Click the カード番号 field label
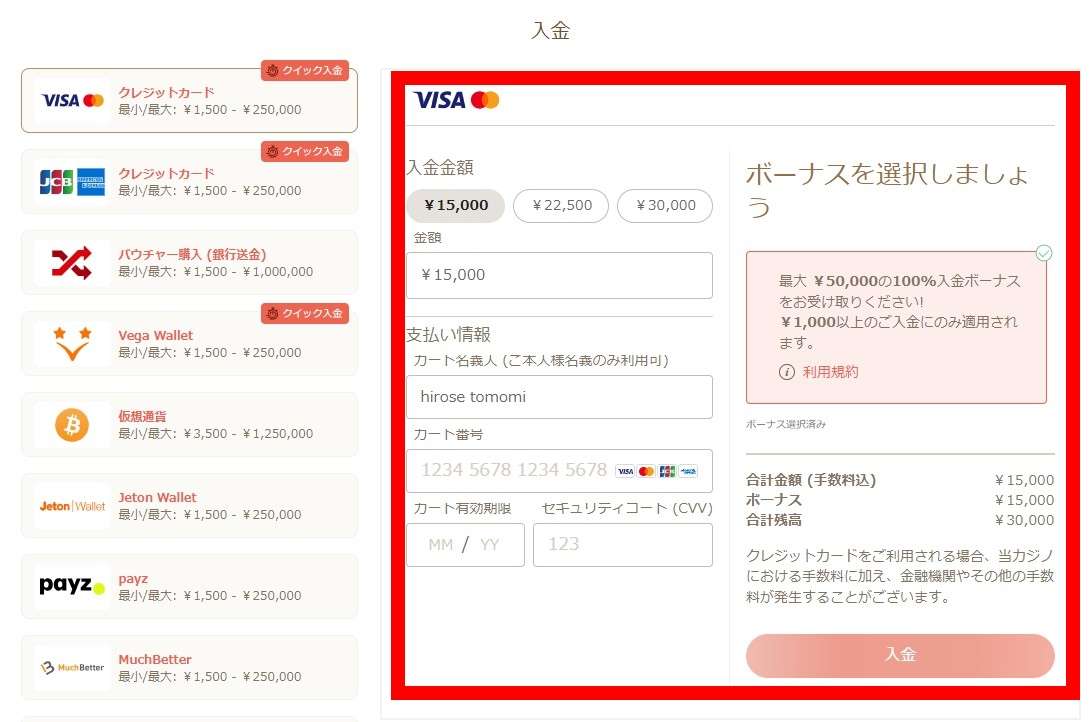The height and width of the screenshot is (722, 1092). click(x=448, y=434)
